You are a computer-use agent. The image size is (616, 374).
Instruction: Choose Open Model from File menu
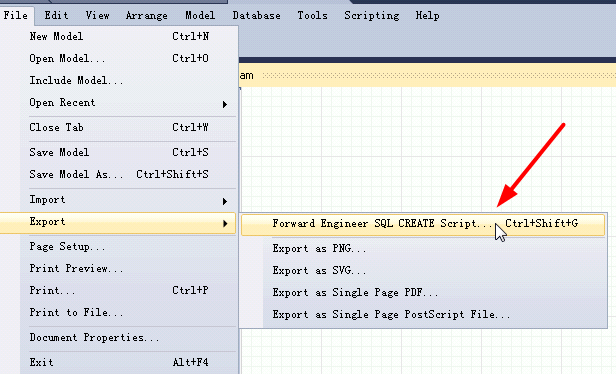pyautogui.click(x=119, y=59)
